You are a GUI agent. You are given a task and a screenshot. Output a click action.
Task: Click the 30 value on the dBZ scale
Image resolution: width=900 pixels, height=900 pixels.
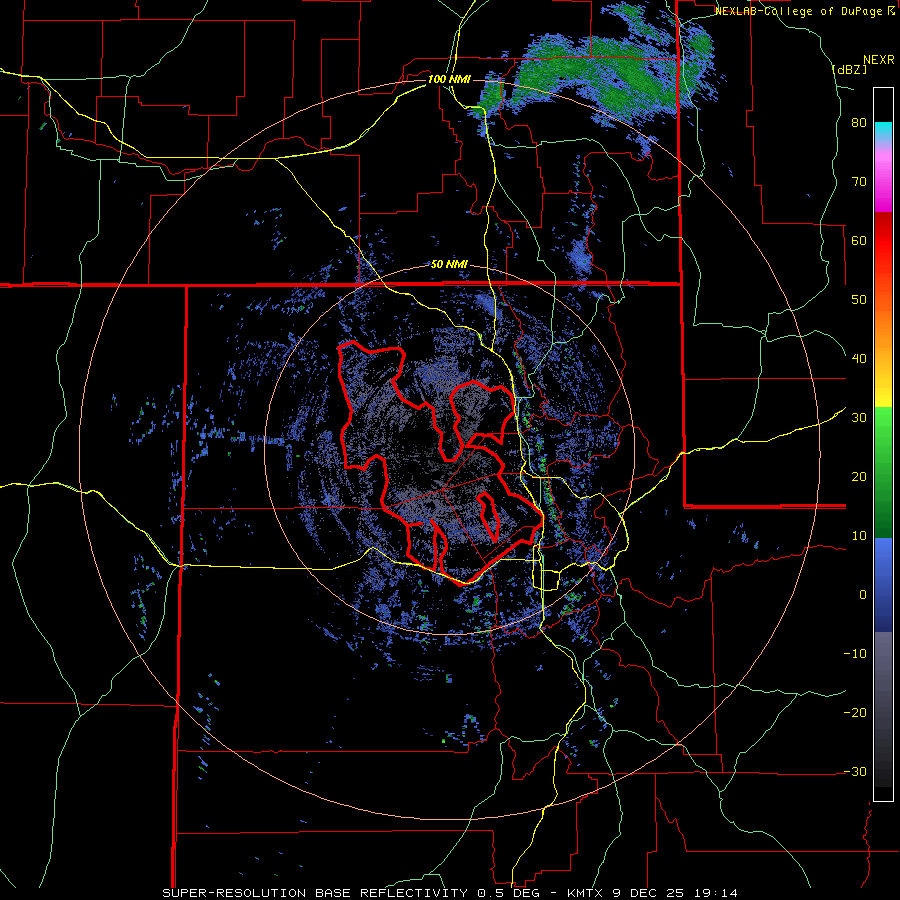point(859,418)
